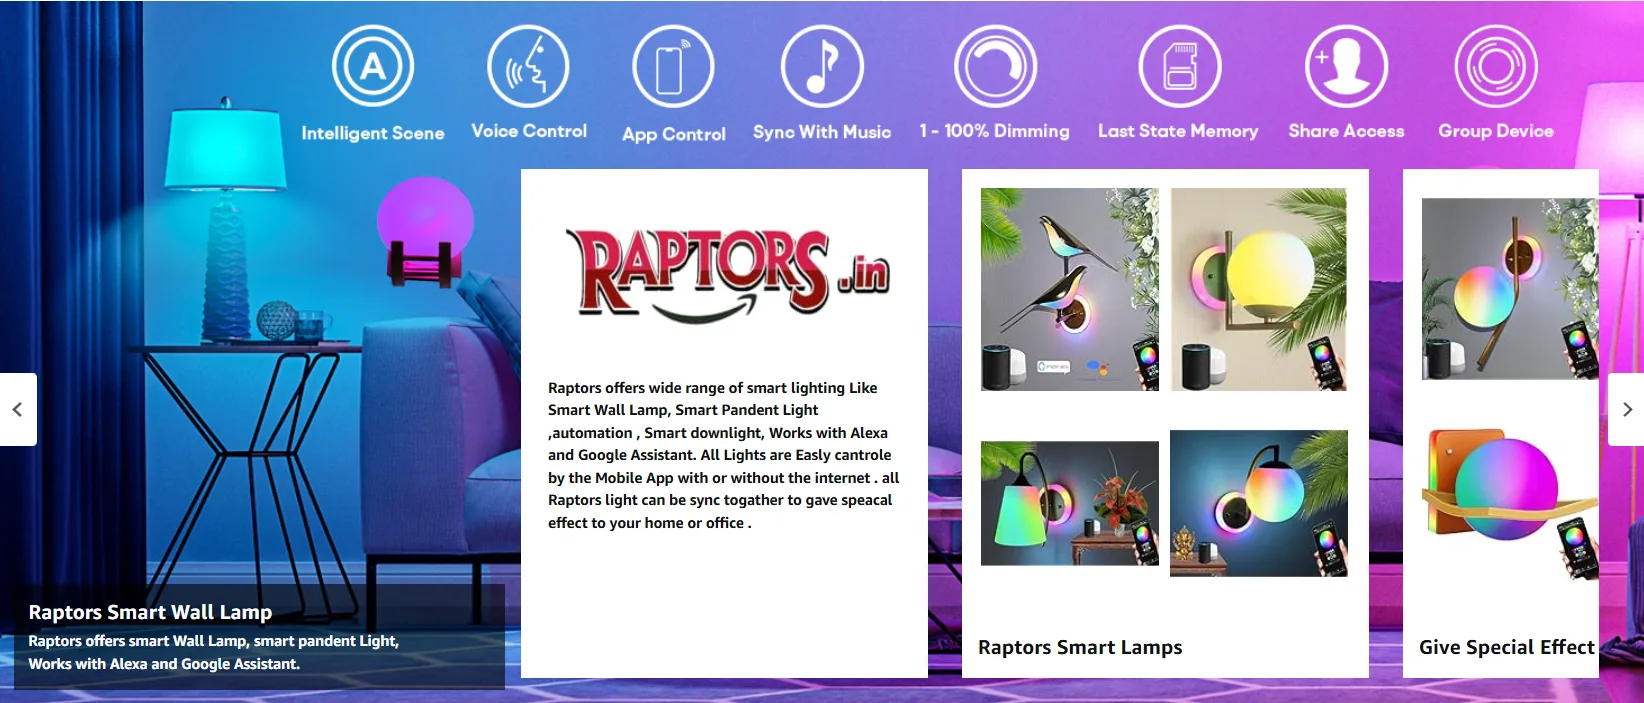The height and width of the screenshot is (703, 1644).
Task: Click the Raptors description paragraph text
Action: pyautogui.click(x=723, y=455)
